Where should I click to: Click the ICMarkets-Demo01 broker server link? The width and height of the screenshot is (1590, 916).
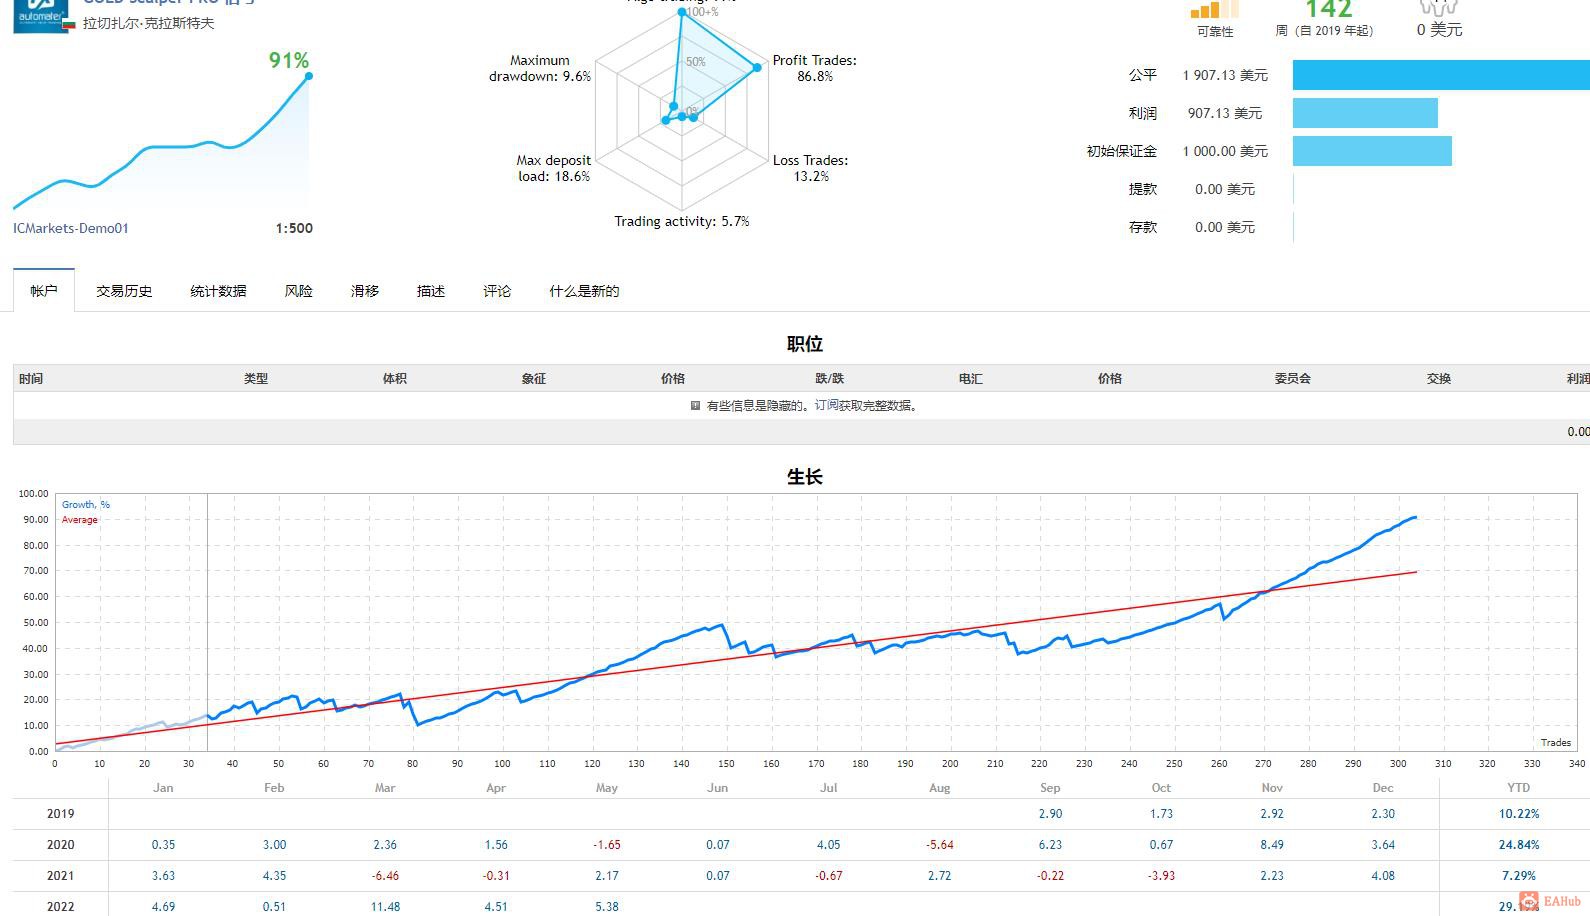pos(71,228)
